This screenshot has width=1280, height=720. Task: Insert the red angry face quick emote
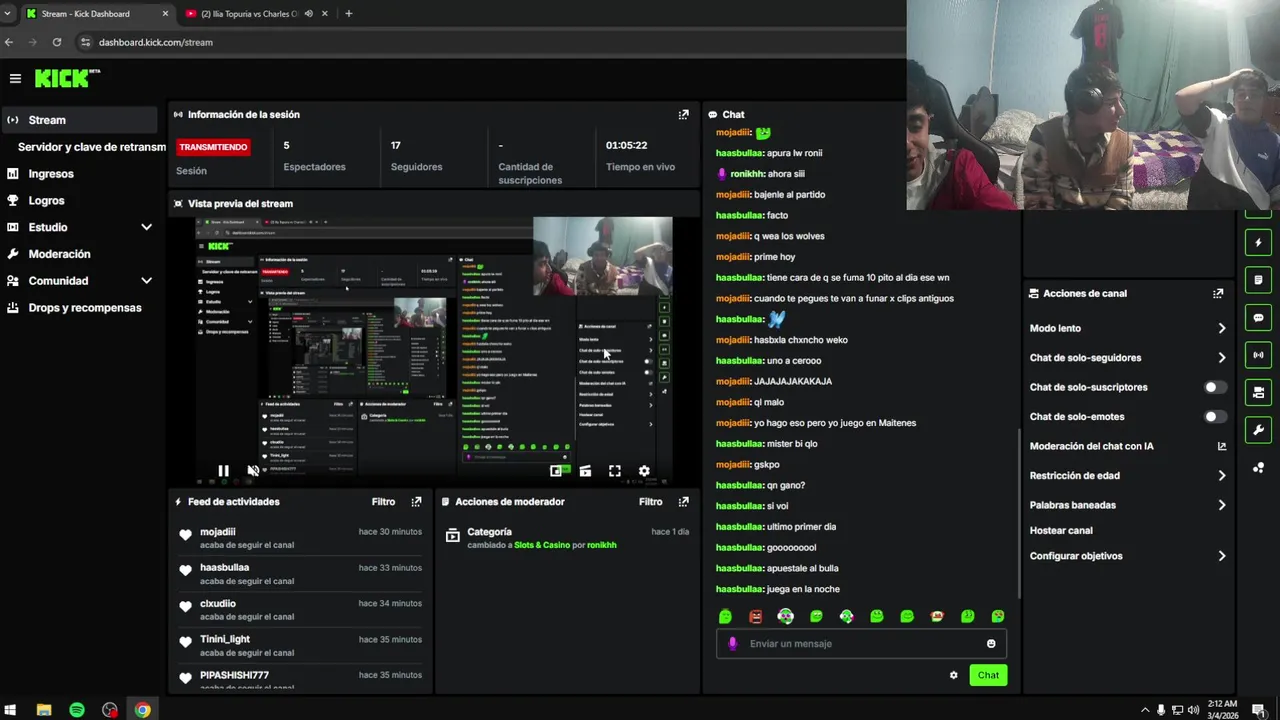tap(755, 617)
